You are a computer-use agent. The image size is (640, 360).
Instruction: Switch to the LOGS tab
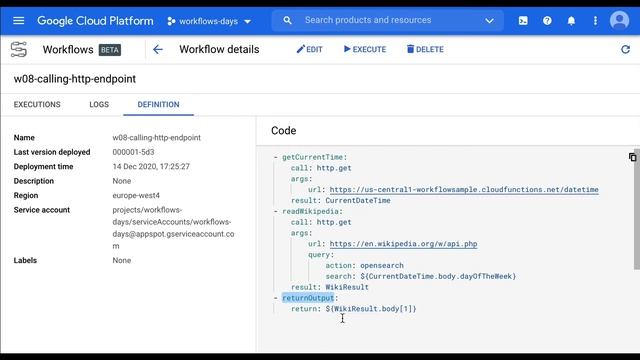pos(99,104)
